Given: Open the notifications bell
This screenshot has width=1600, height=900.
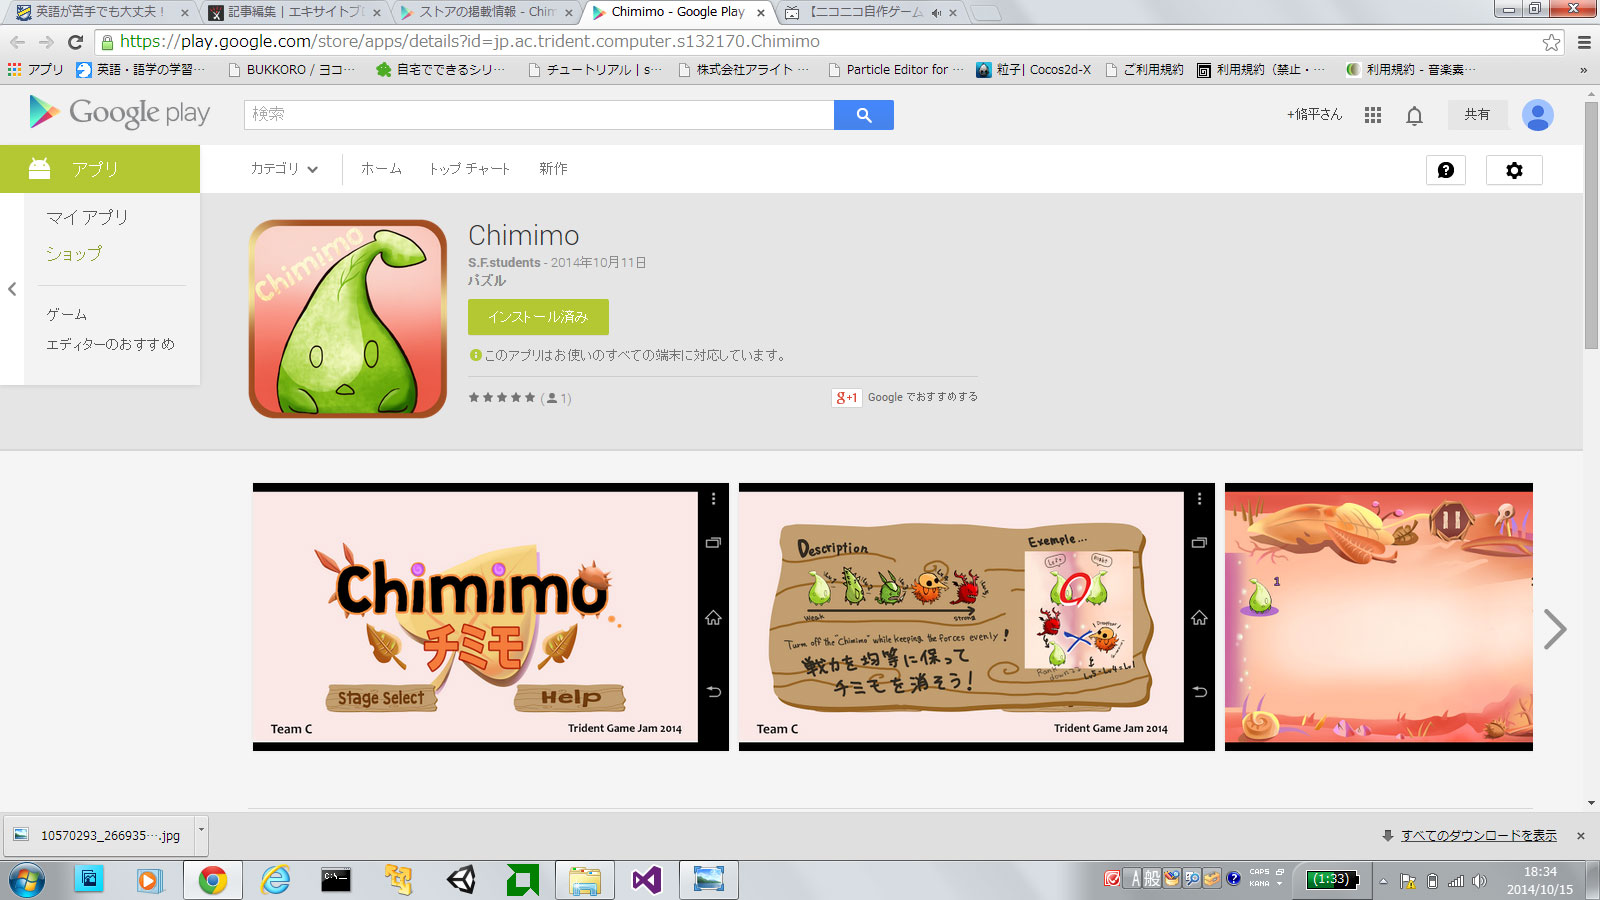Looking at the screenshot, I should point(1414,115).
